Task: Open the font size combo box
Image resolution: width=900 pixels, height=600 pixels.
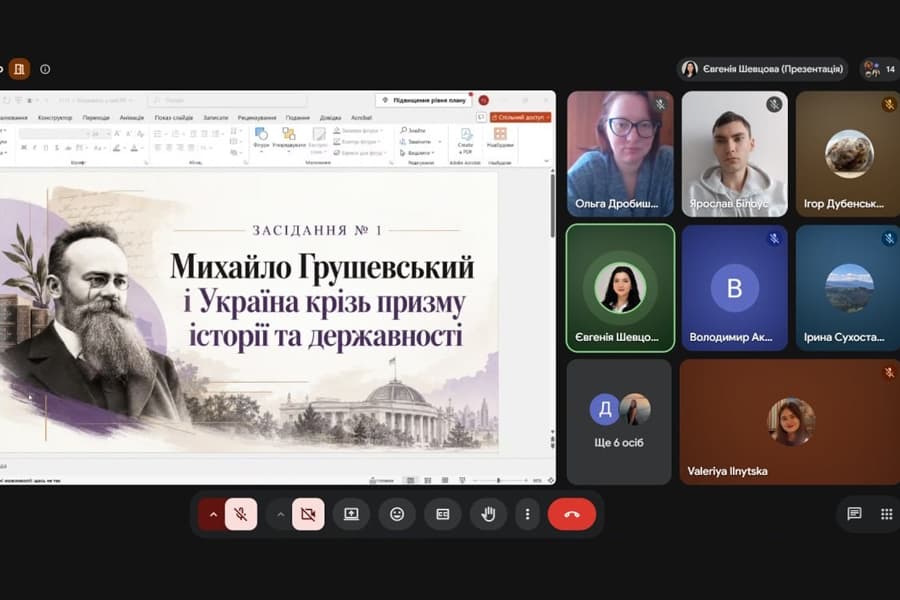Action: pos(100,134)
